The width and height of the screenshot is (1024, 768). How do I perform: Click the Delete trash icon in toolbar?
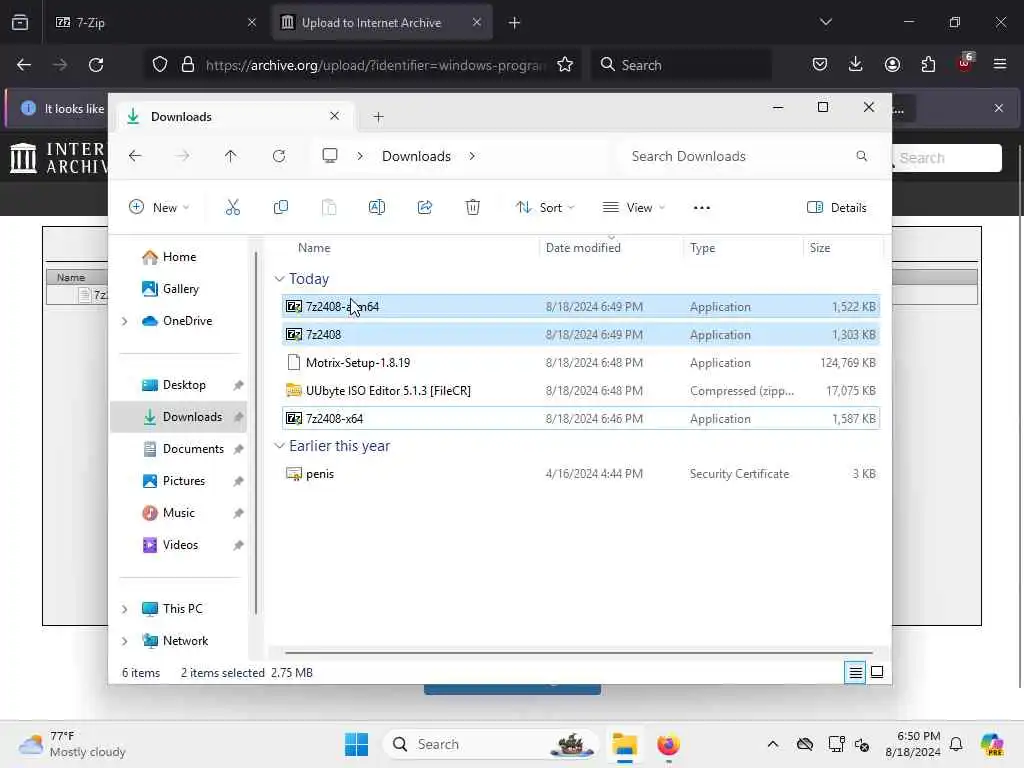(473, 208)
